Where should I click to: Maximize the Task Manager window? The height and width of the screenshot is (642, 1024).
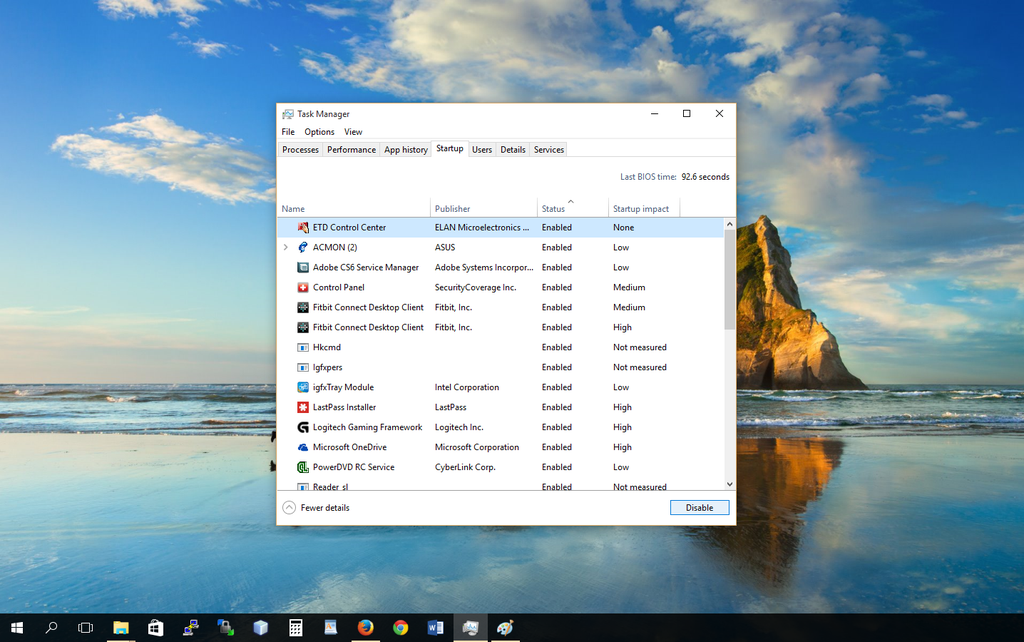686,114
